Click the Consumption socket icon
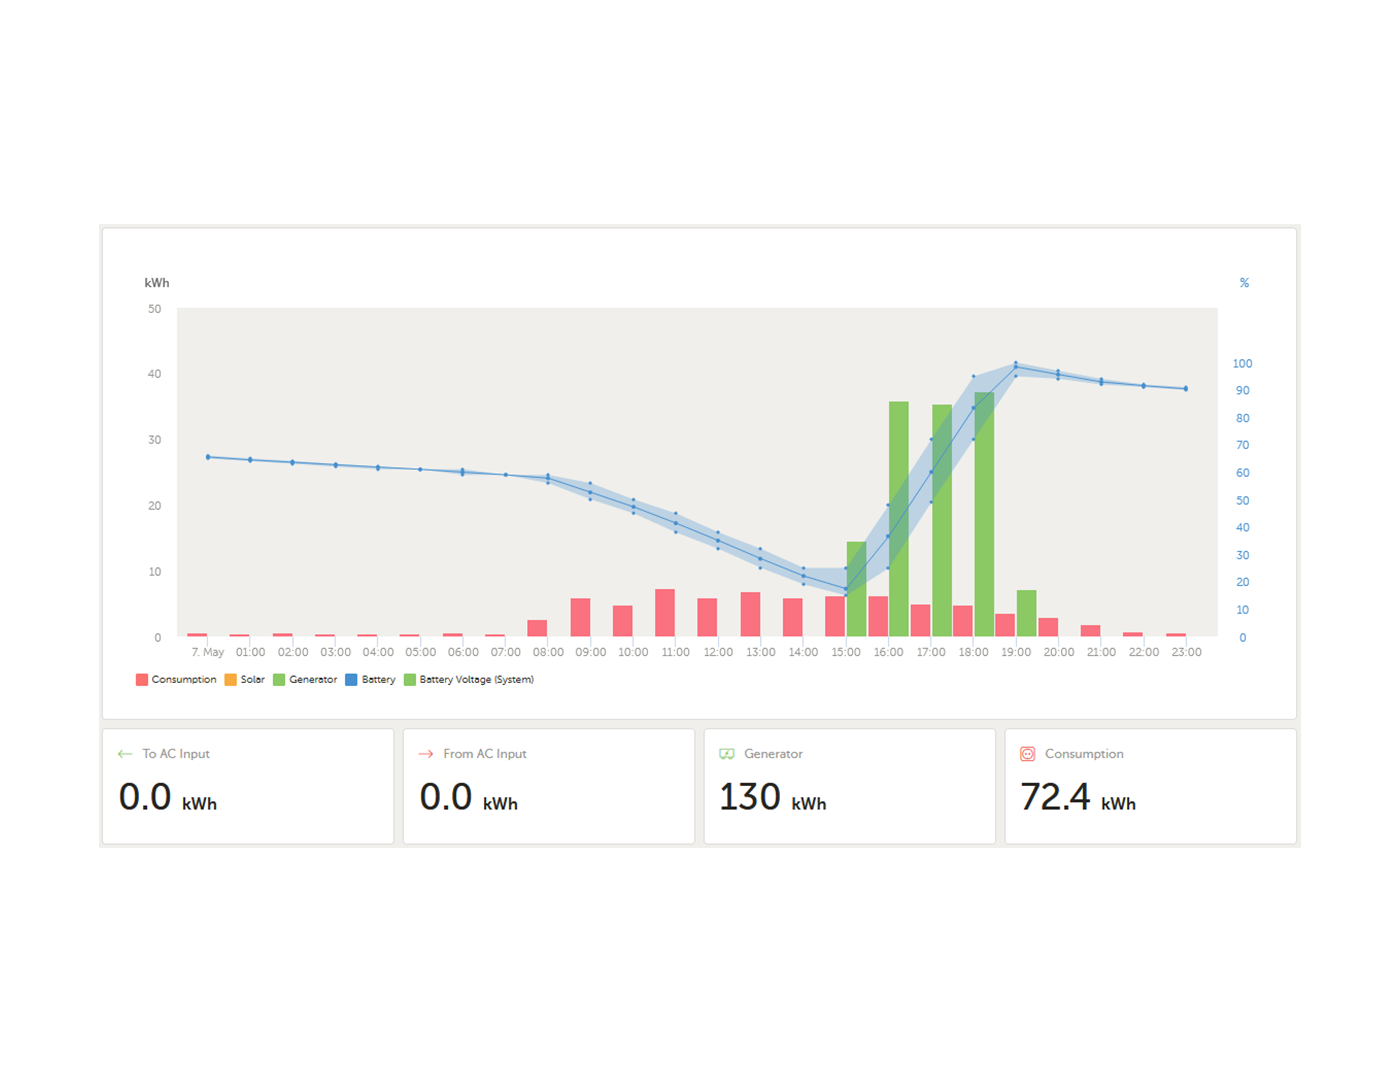 [x=1027, y=754]
